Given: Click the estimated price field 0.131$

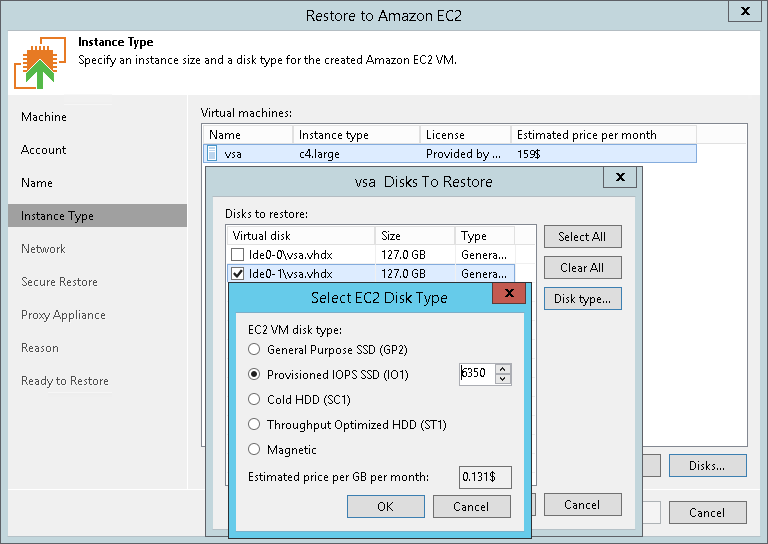Looking at the screenshot, I should click(x=485, y=477).
